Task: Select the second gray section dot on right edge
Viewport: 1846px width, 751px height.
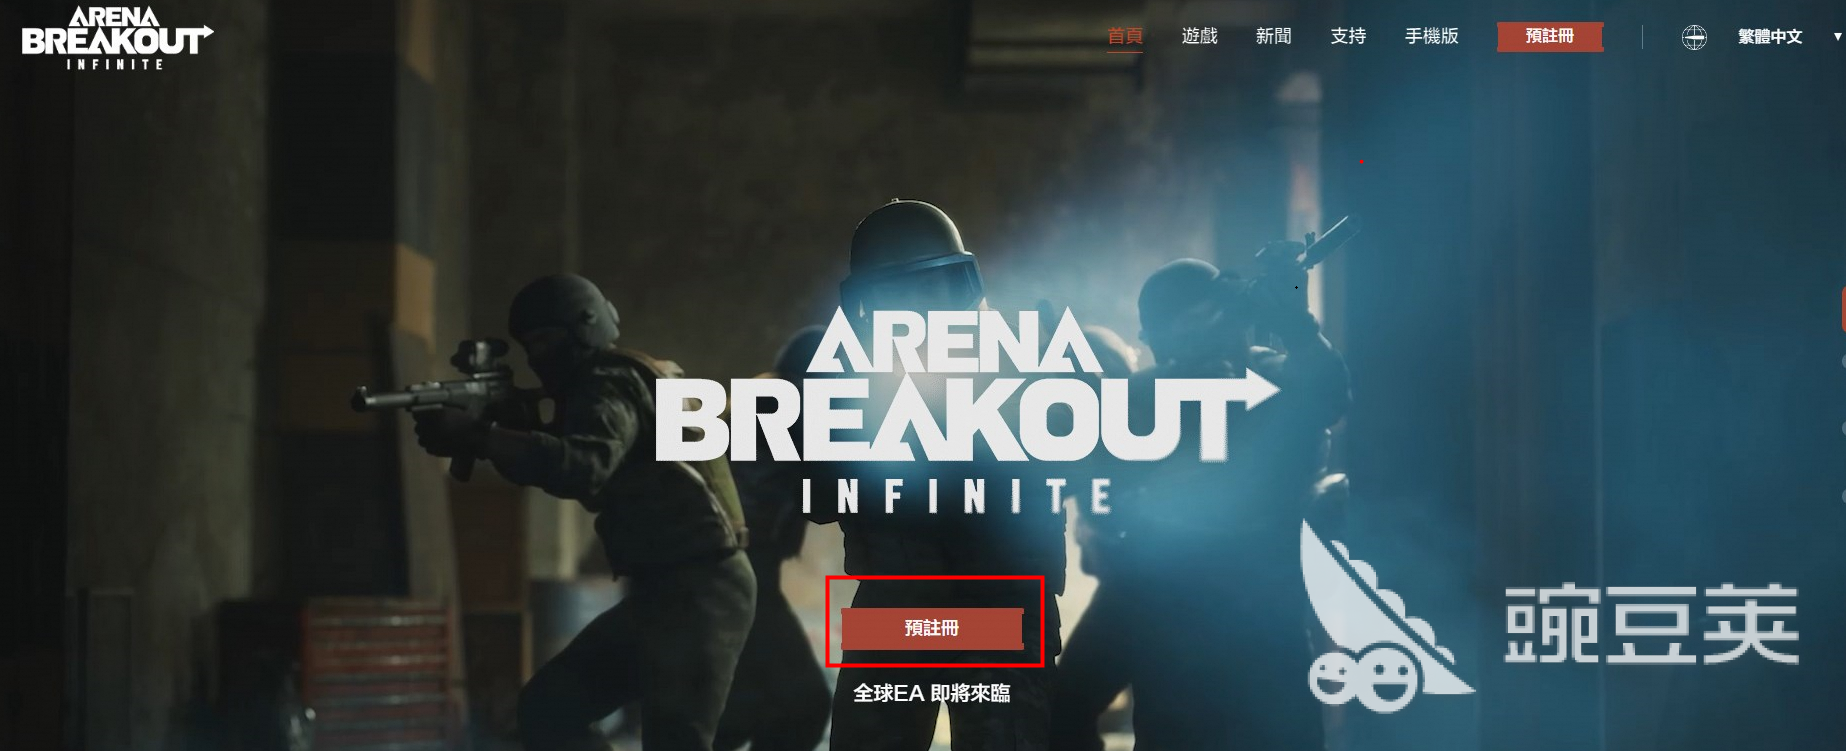Action: [x=1843, y=427]
